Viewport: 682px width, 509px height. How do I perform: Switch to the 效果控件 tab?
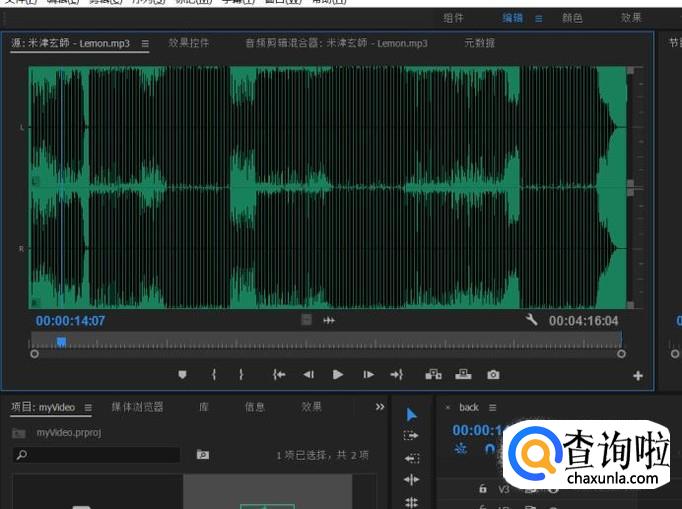[x=189, y=44]
